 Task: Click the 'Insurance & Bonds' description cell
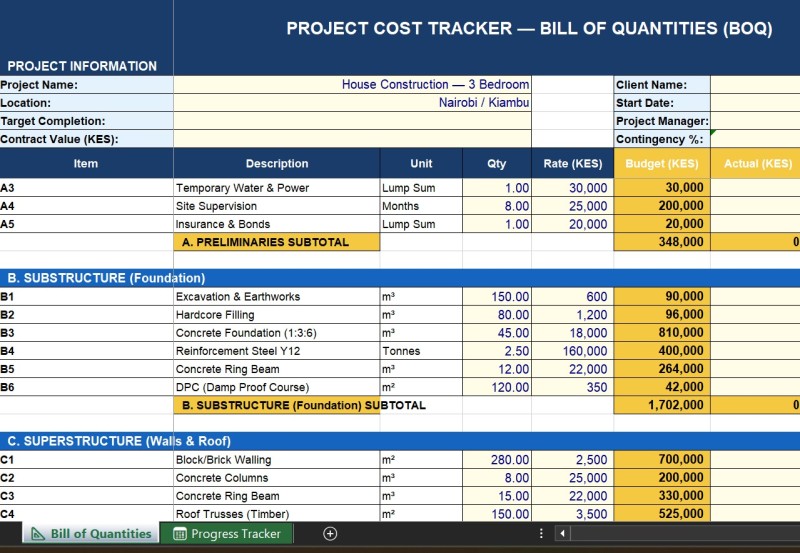277,224
